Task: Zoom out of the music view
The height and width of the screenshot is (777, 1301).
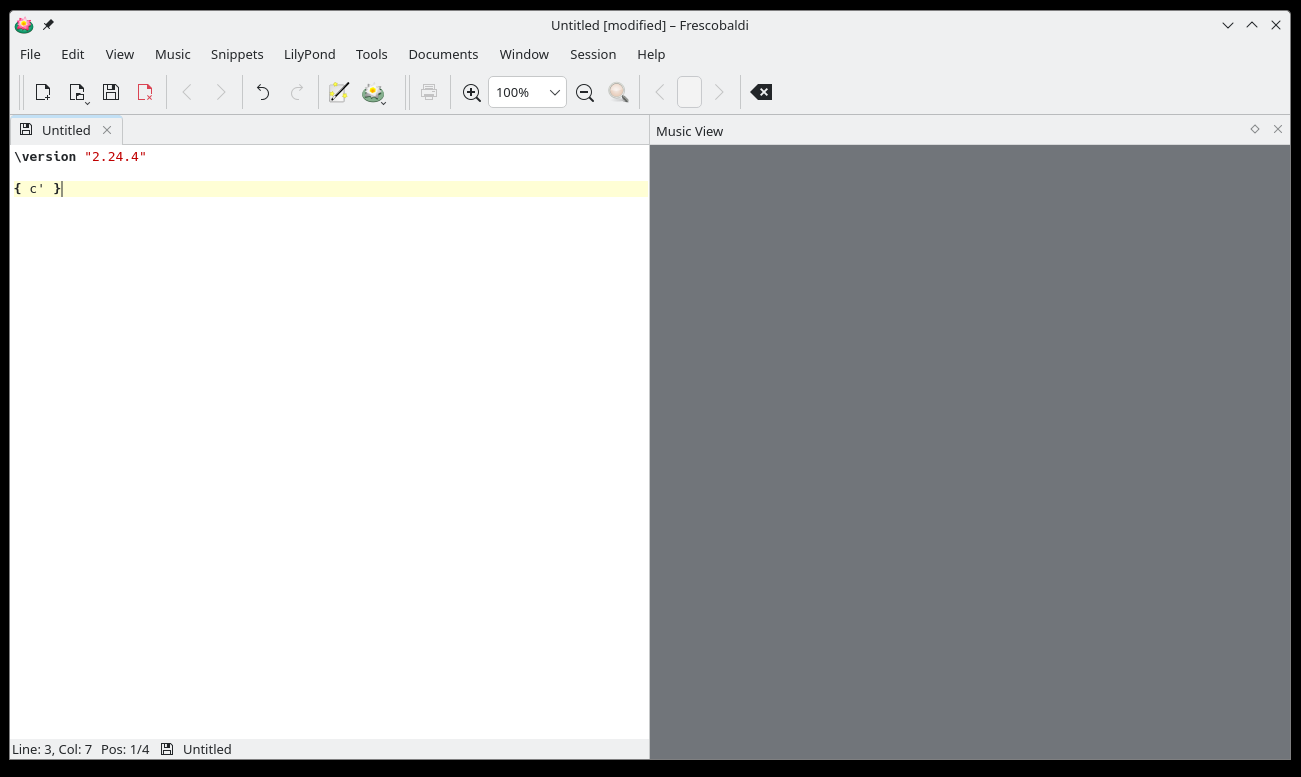Action: [x=585, y=92]
